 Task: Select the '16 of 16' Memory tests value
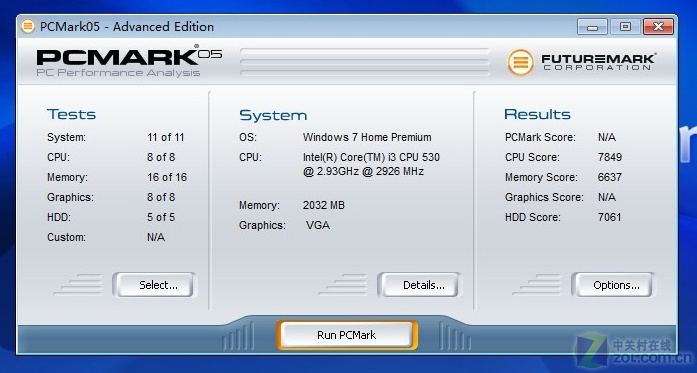[167, 177]
